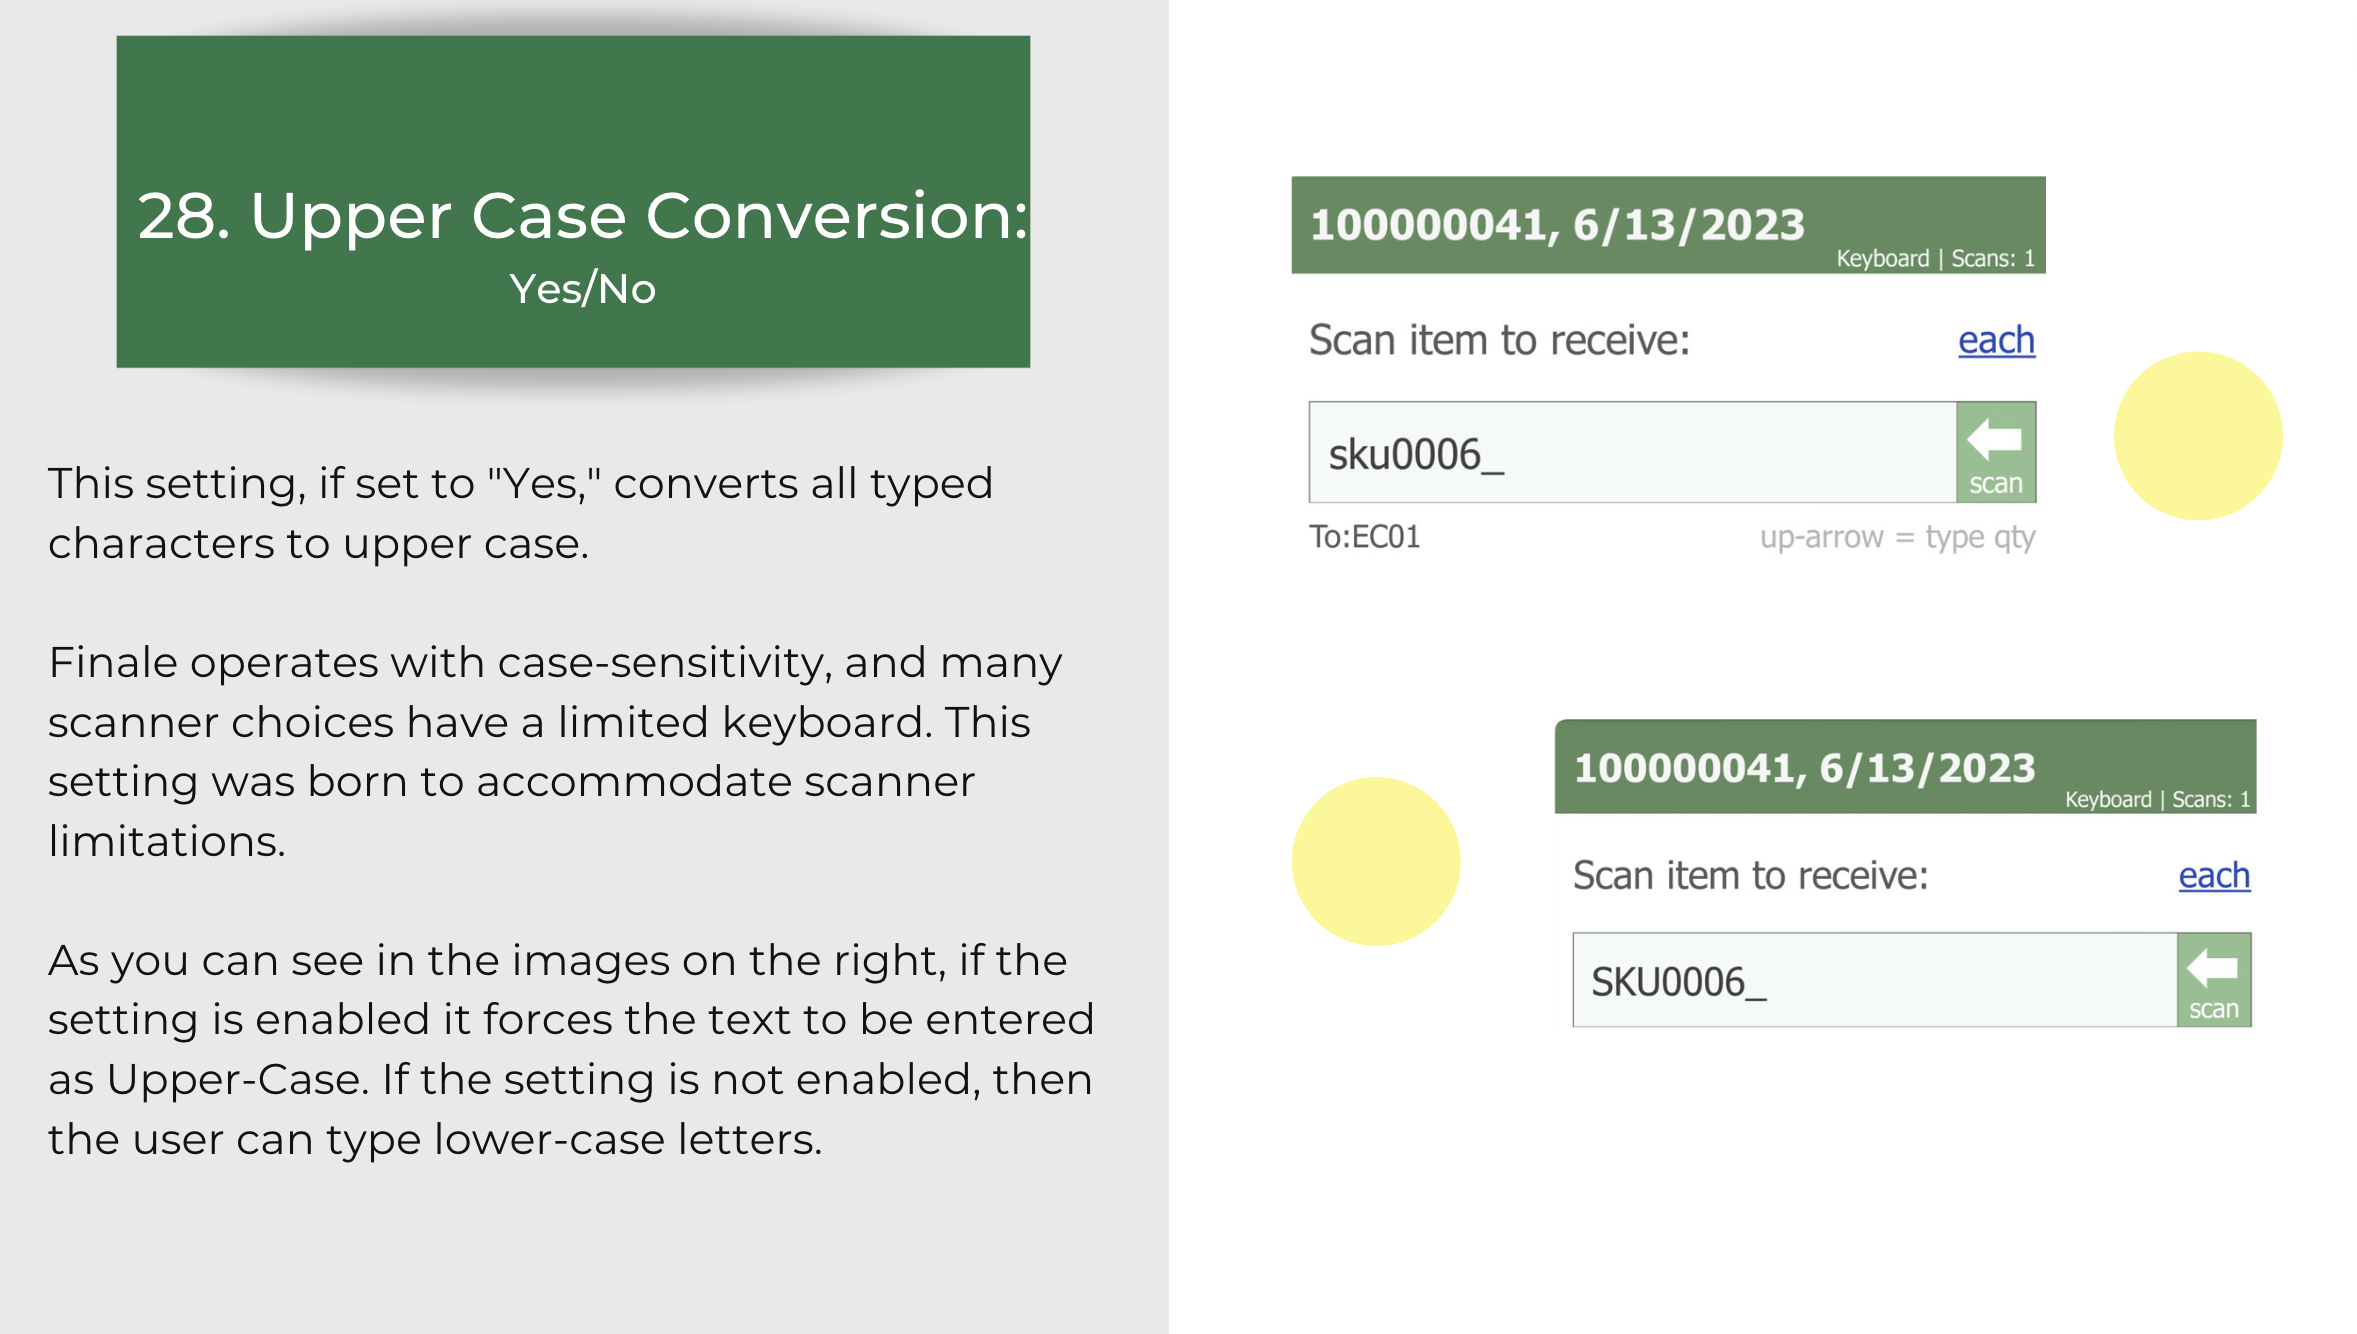
Task: Focus the input field containing sku0006_
Action: point(1632,452)
